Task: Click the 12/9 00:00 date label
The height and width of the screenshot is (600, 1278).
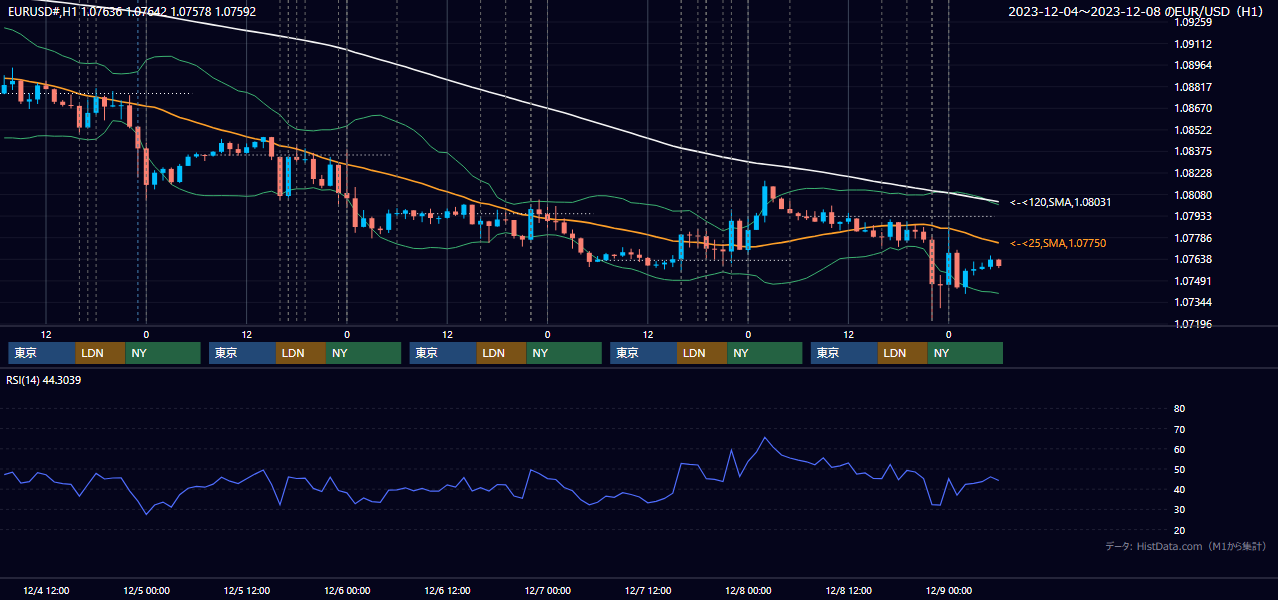Action: pos(949,591)
